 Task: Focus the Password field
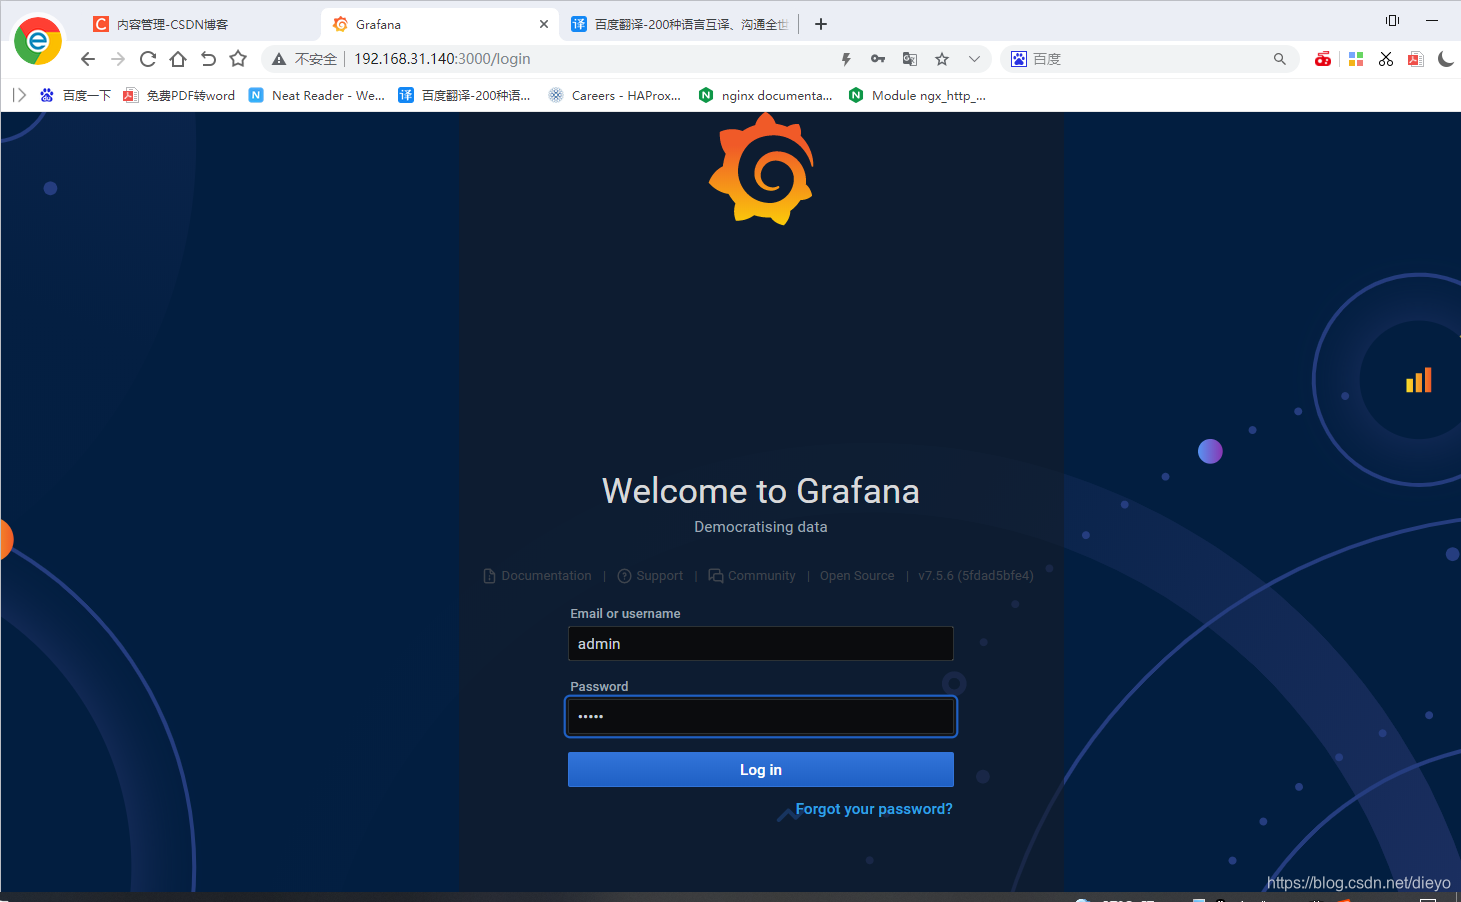(761, 716)
